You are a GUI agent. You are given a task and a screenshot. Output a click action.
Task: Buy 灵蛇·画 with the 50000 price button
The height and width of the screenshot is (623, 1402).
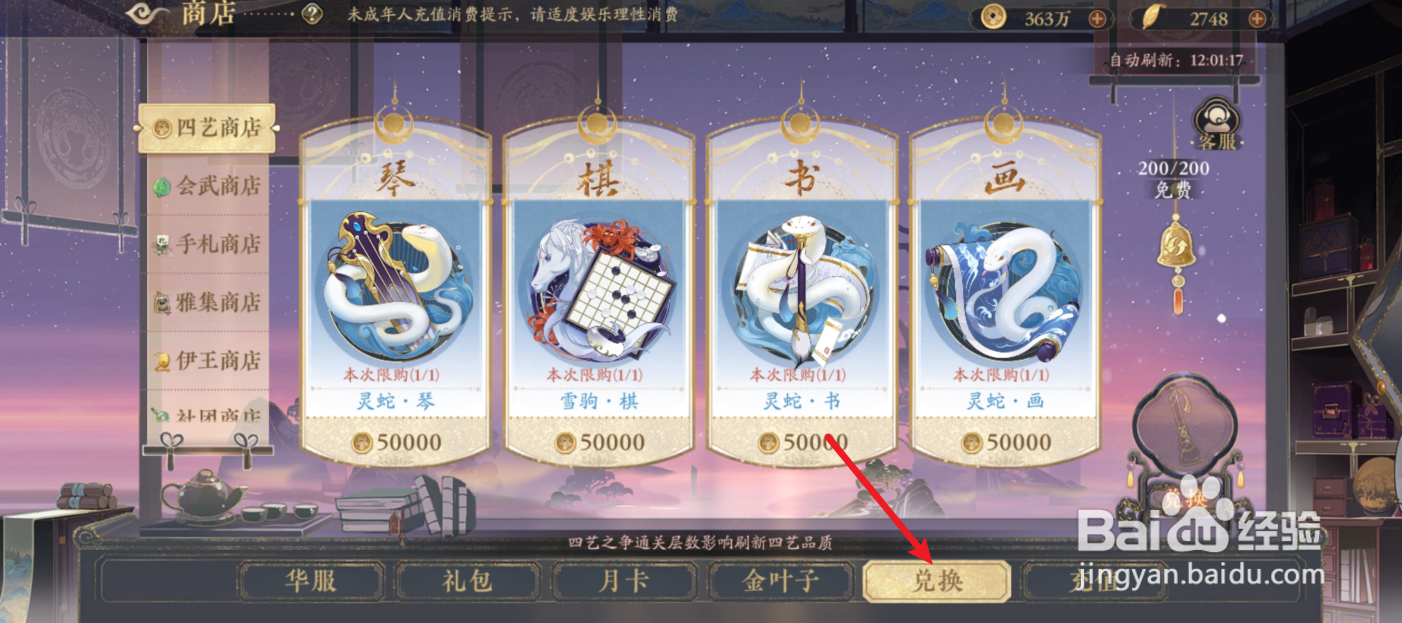click(x=1006, y=442)
